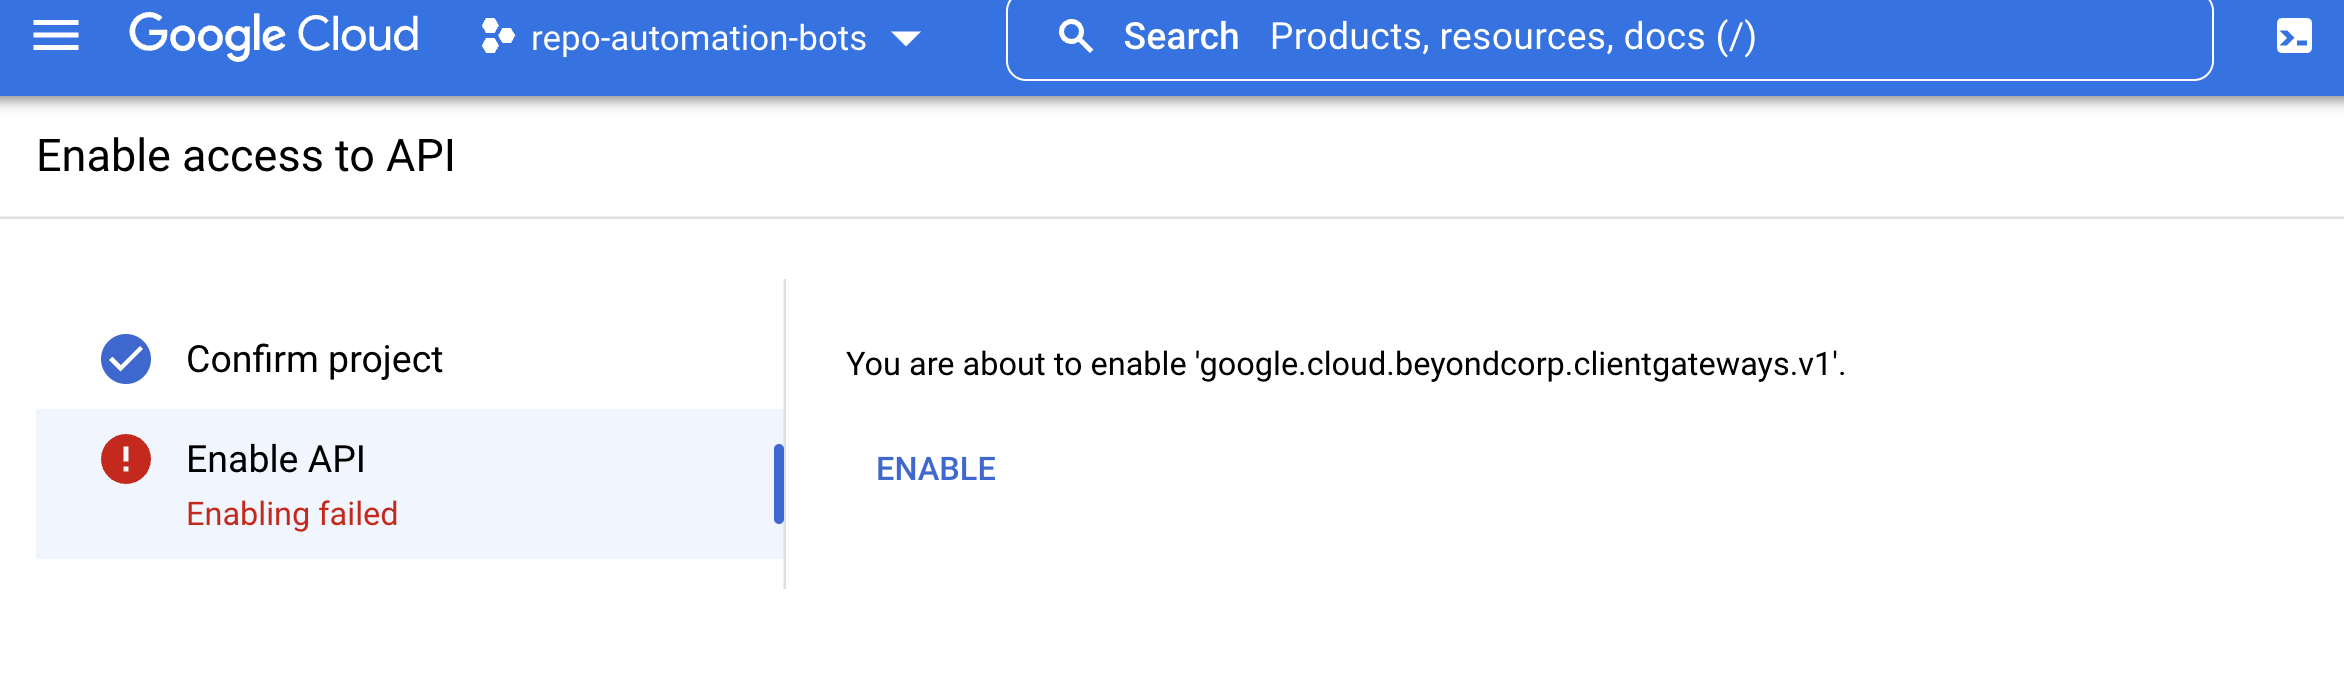Click the Enabling failed error text
Screen dimensions: 2344x674
point(291,514)
